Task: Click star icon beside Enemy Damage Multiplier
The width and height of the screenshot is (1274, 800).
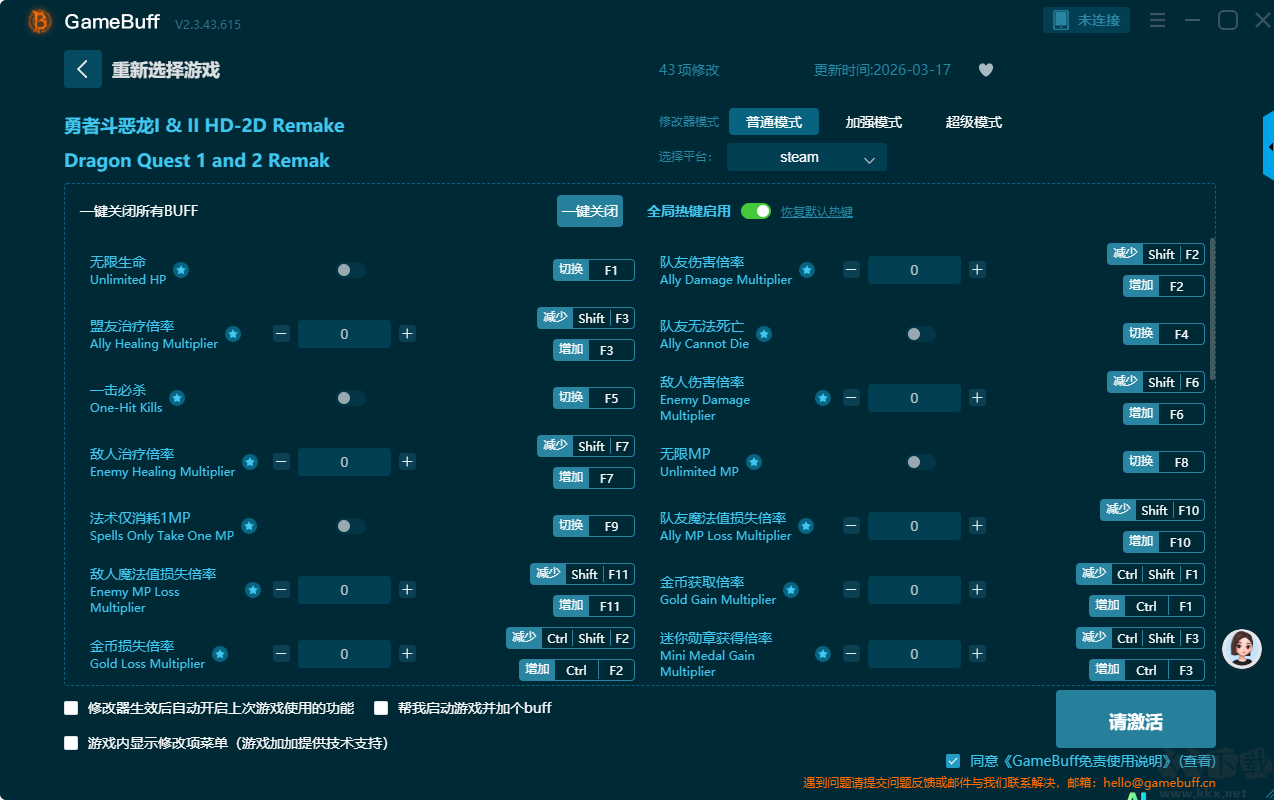Action: (823, 398)
